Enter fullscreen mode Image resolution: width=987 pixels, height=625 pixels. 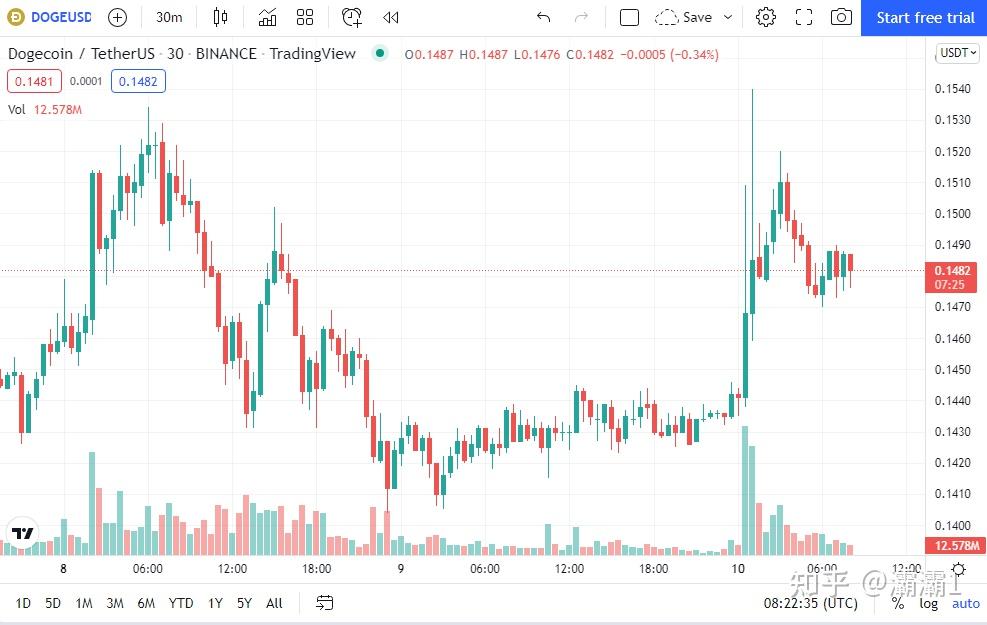click(x=804, y=17)
